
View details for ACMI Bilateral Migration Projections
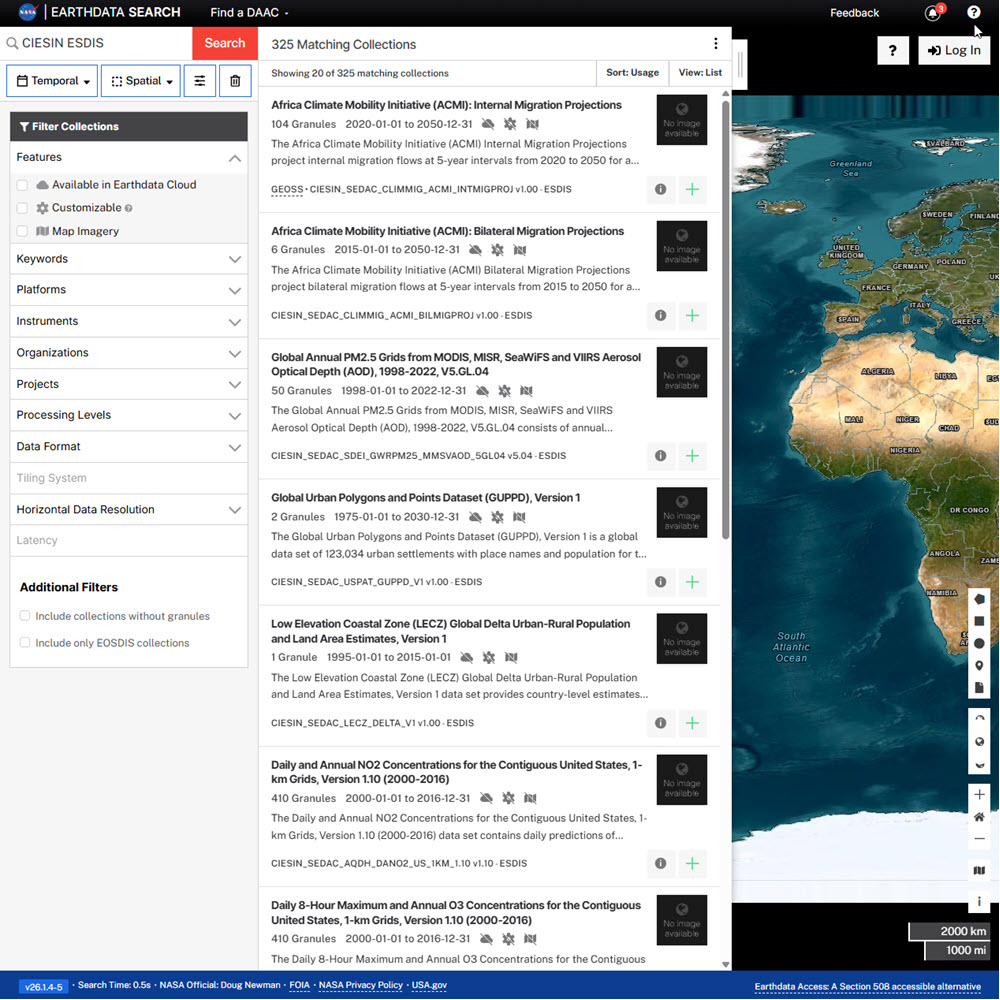click(x=661, y=316)
